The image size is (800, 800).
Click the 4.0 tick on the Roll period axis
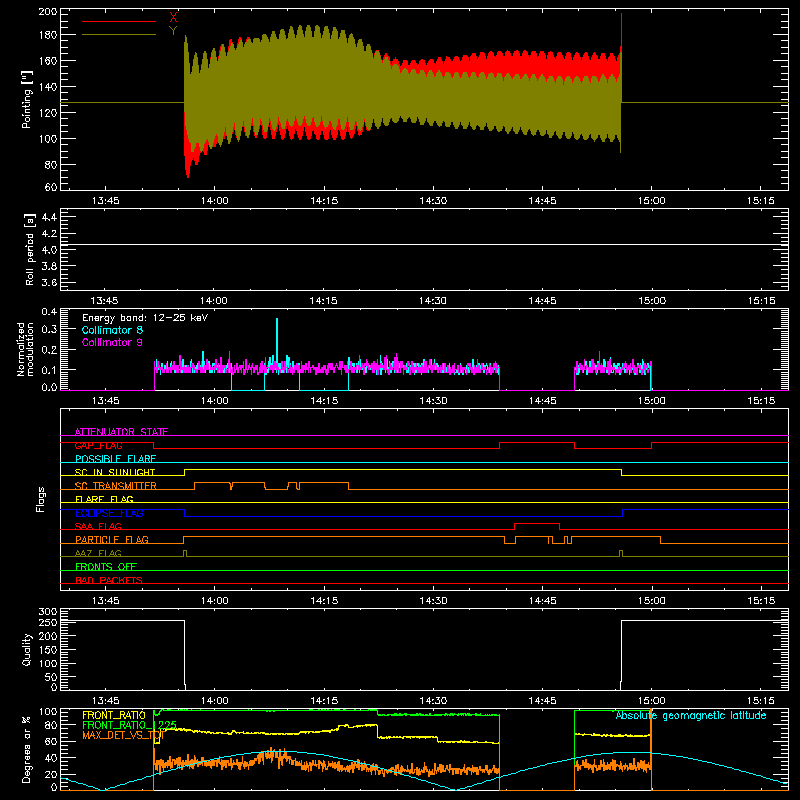click(49, 250)
